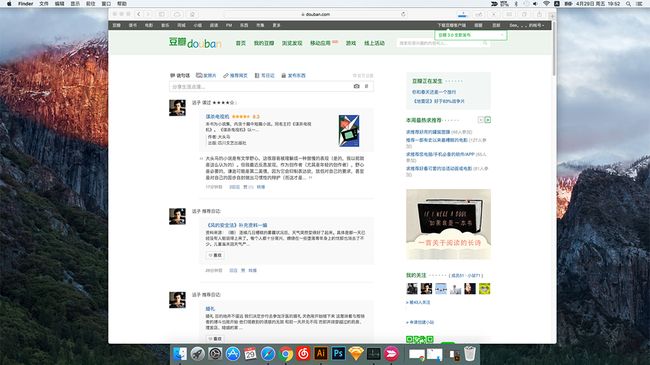Open the 《风的安全法》补充资料一编 diary link
Viewport: 650px width, 365px height.
[x=236, y=225]
